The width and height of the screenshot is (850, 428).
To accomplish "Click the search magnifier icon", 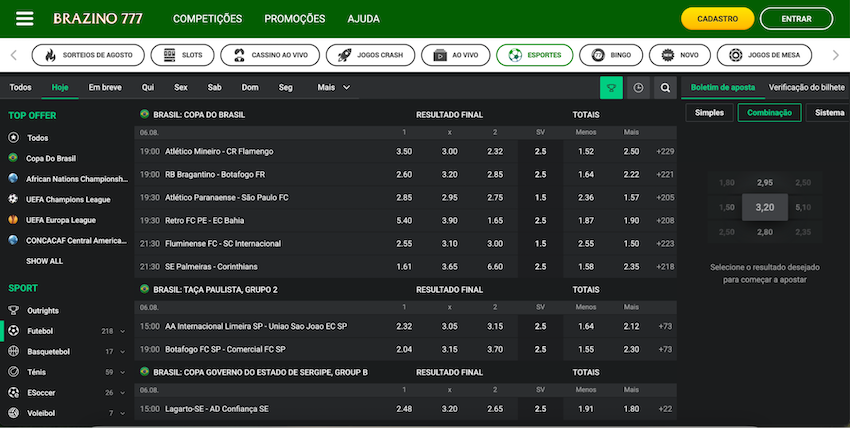I will (665, 88).
